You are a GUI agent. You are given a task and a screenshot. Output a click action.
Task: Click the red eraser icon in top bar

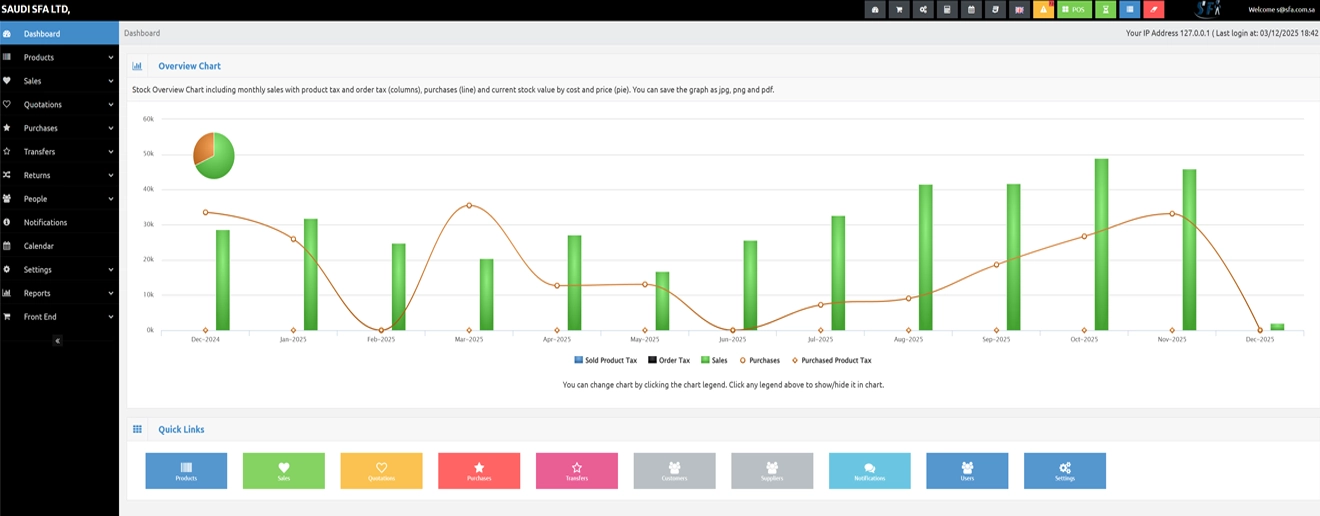pos(1153,10)
